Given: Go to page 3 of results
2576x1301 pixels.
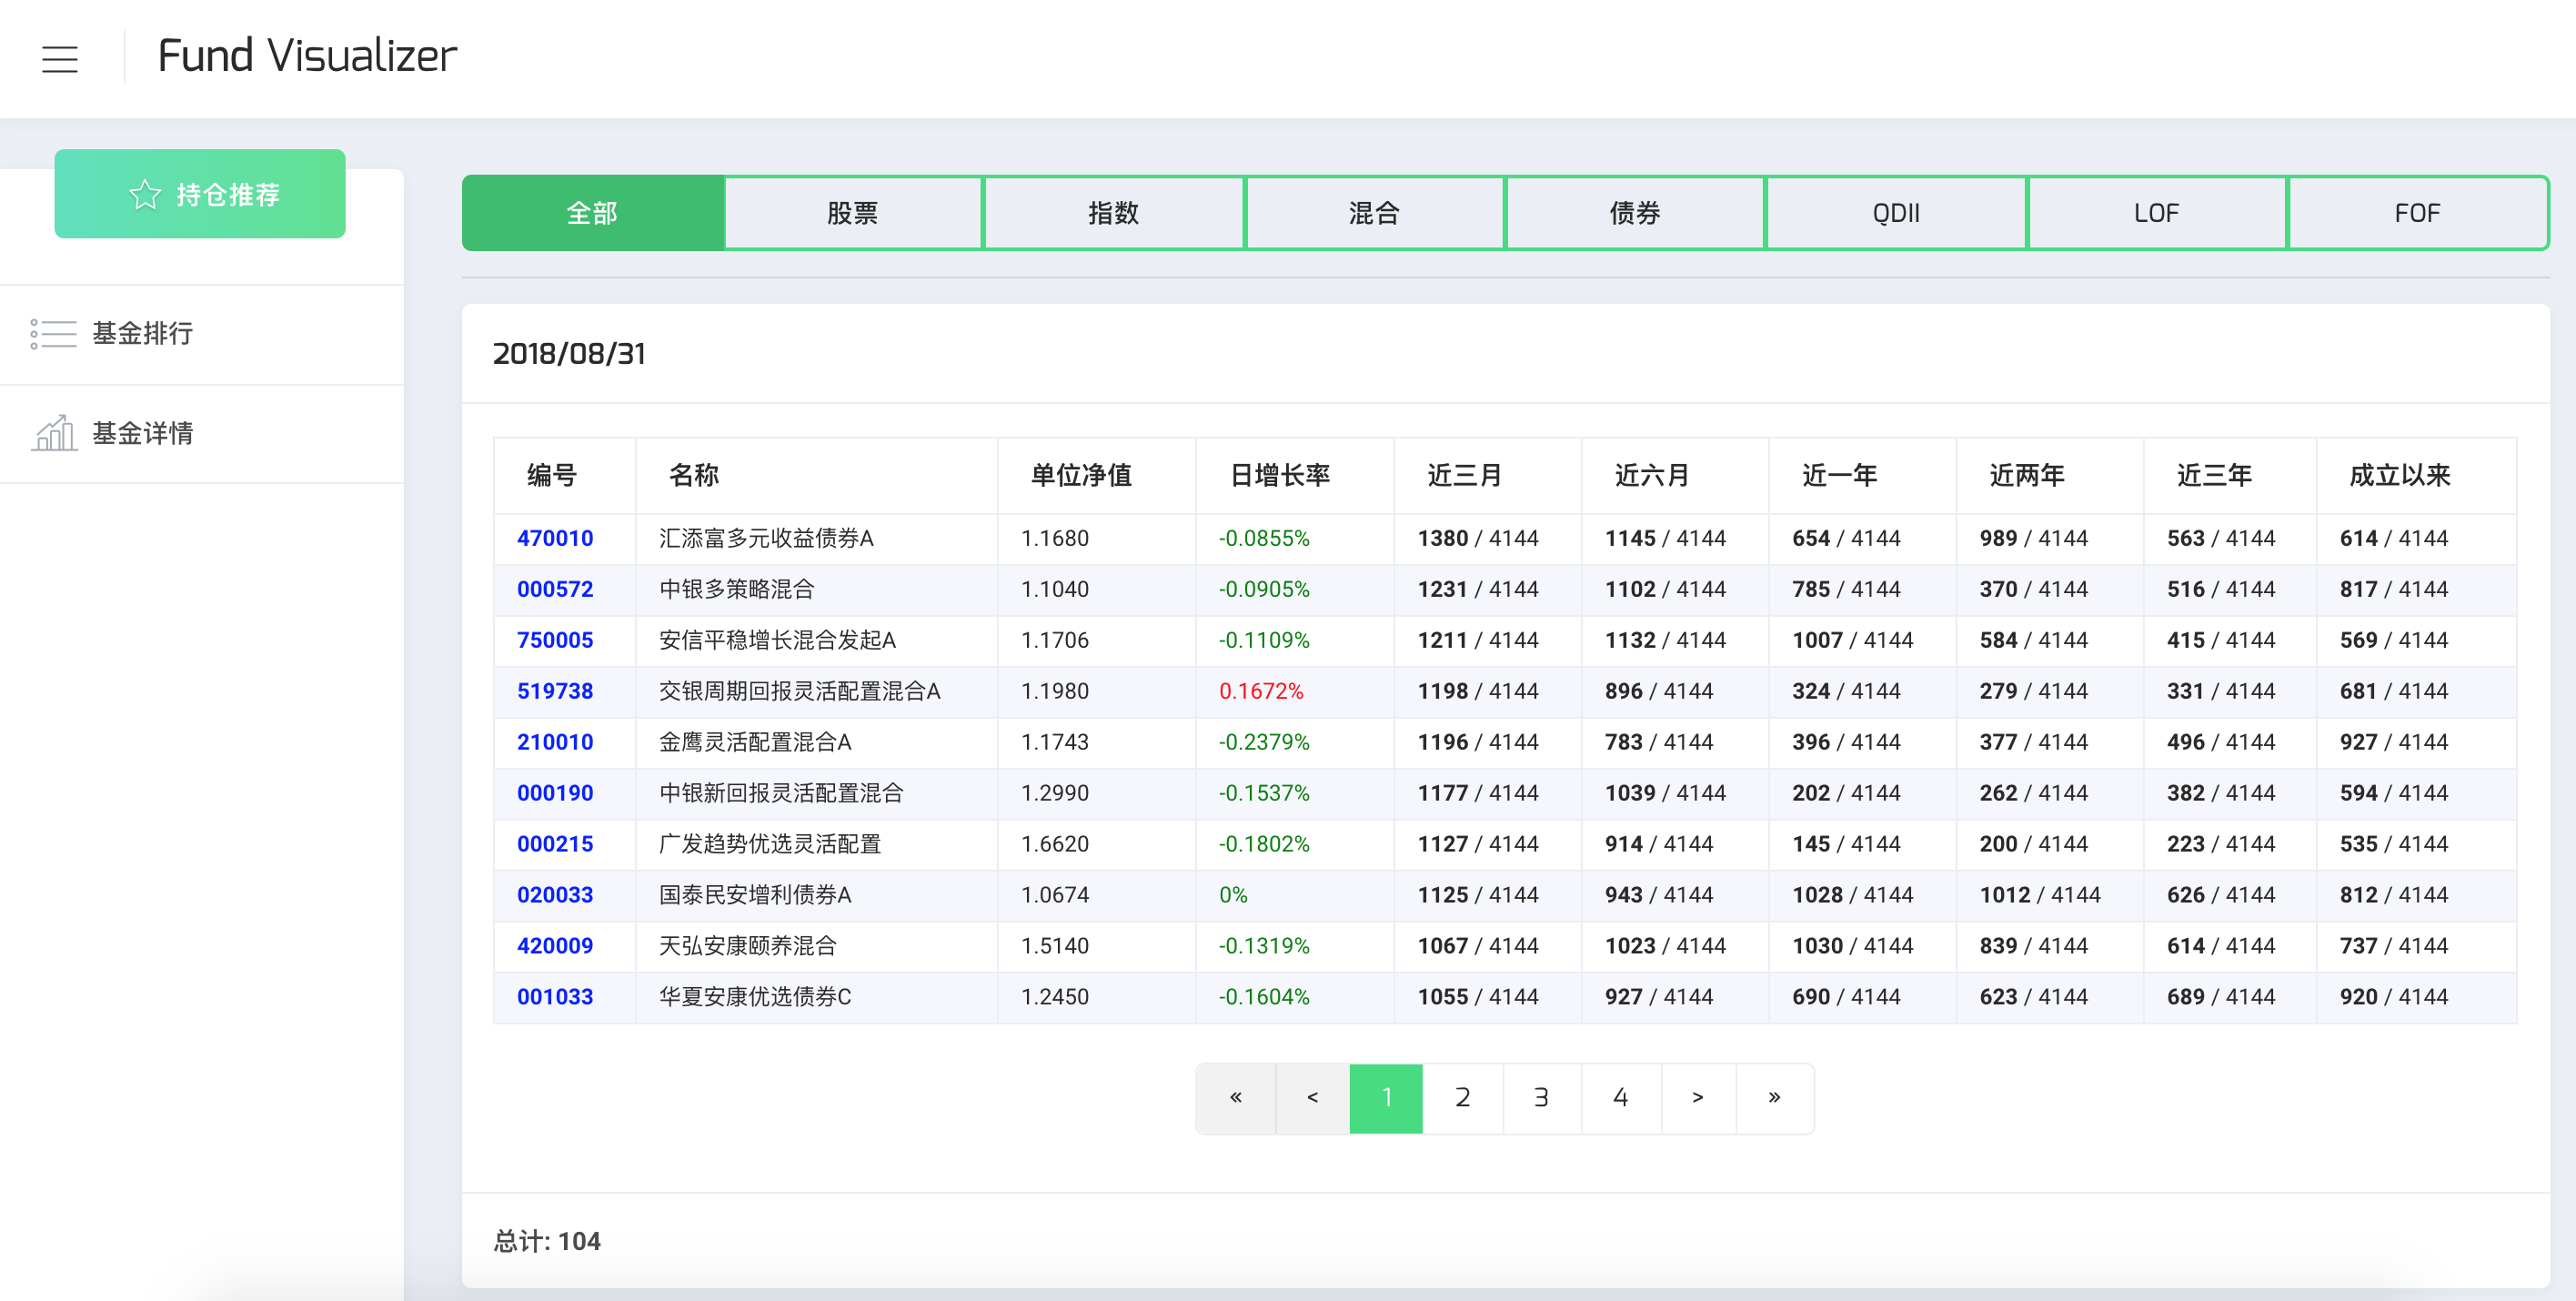Looking at the screenshot, I should click(1541, 1097).
